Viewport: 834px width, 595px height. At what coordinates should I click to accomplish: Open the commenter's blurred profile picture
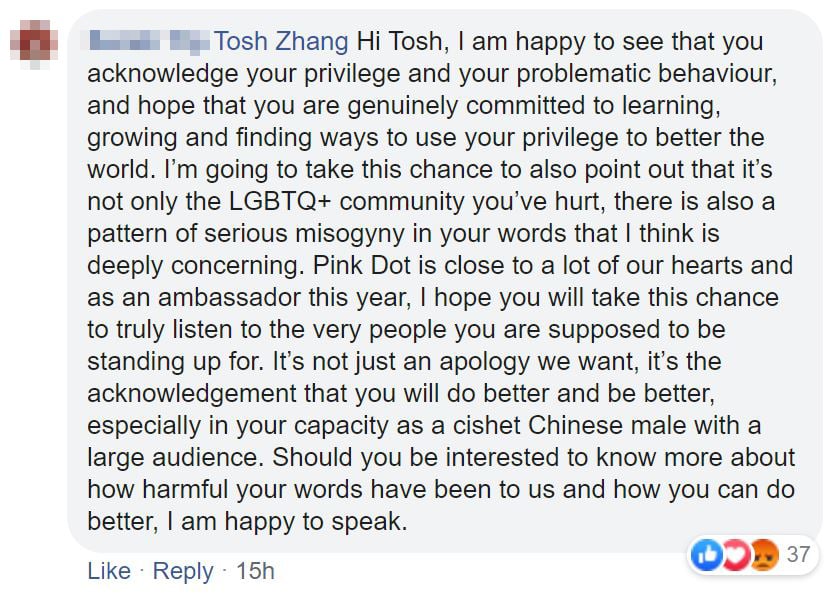[34, 43]
